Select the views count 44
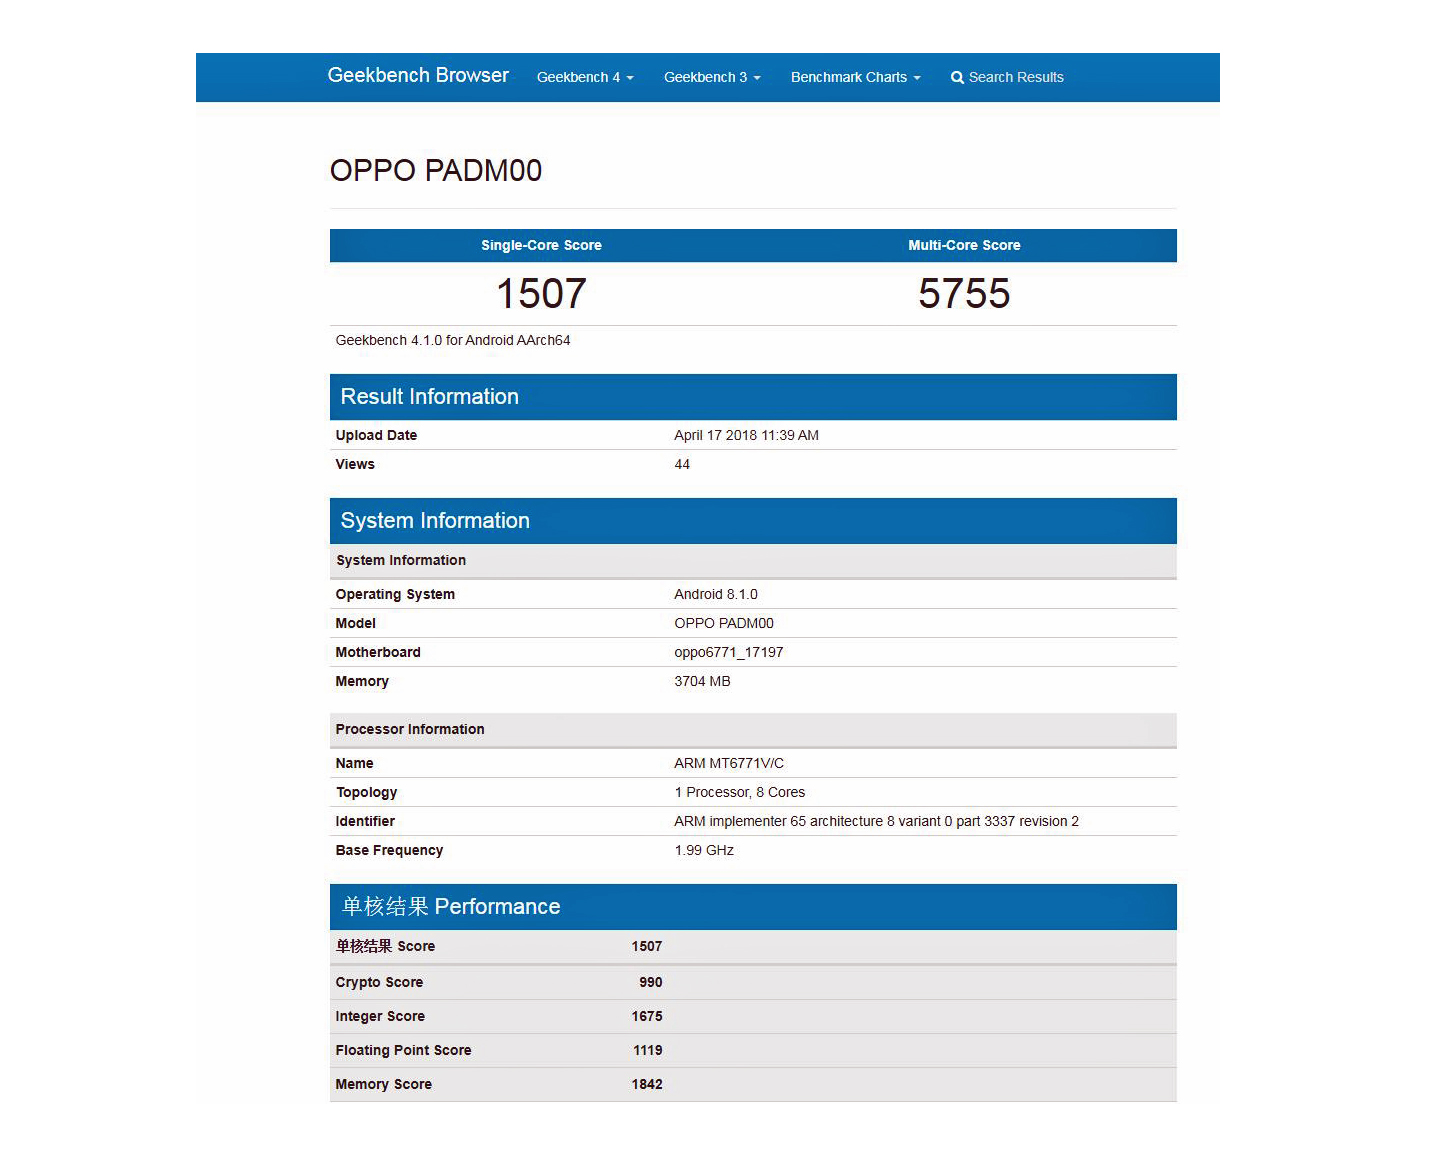1455x1157 pixels. click(682, 465)
